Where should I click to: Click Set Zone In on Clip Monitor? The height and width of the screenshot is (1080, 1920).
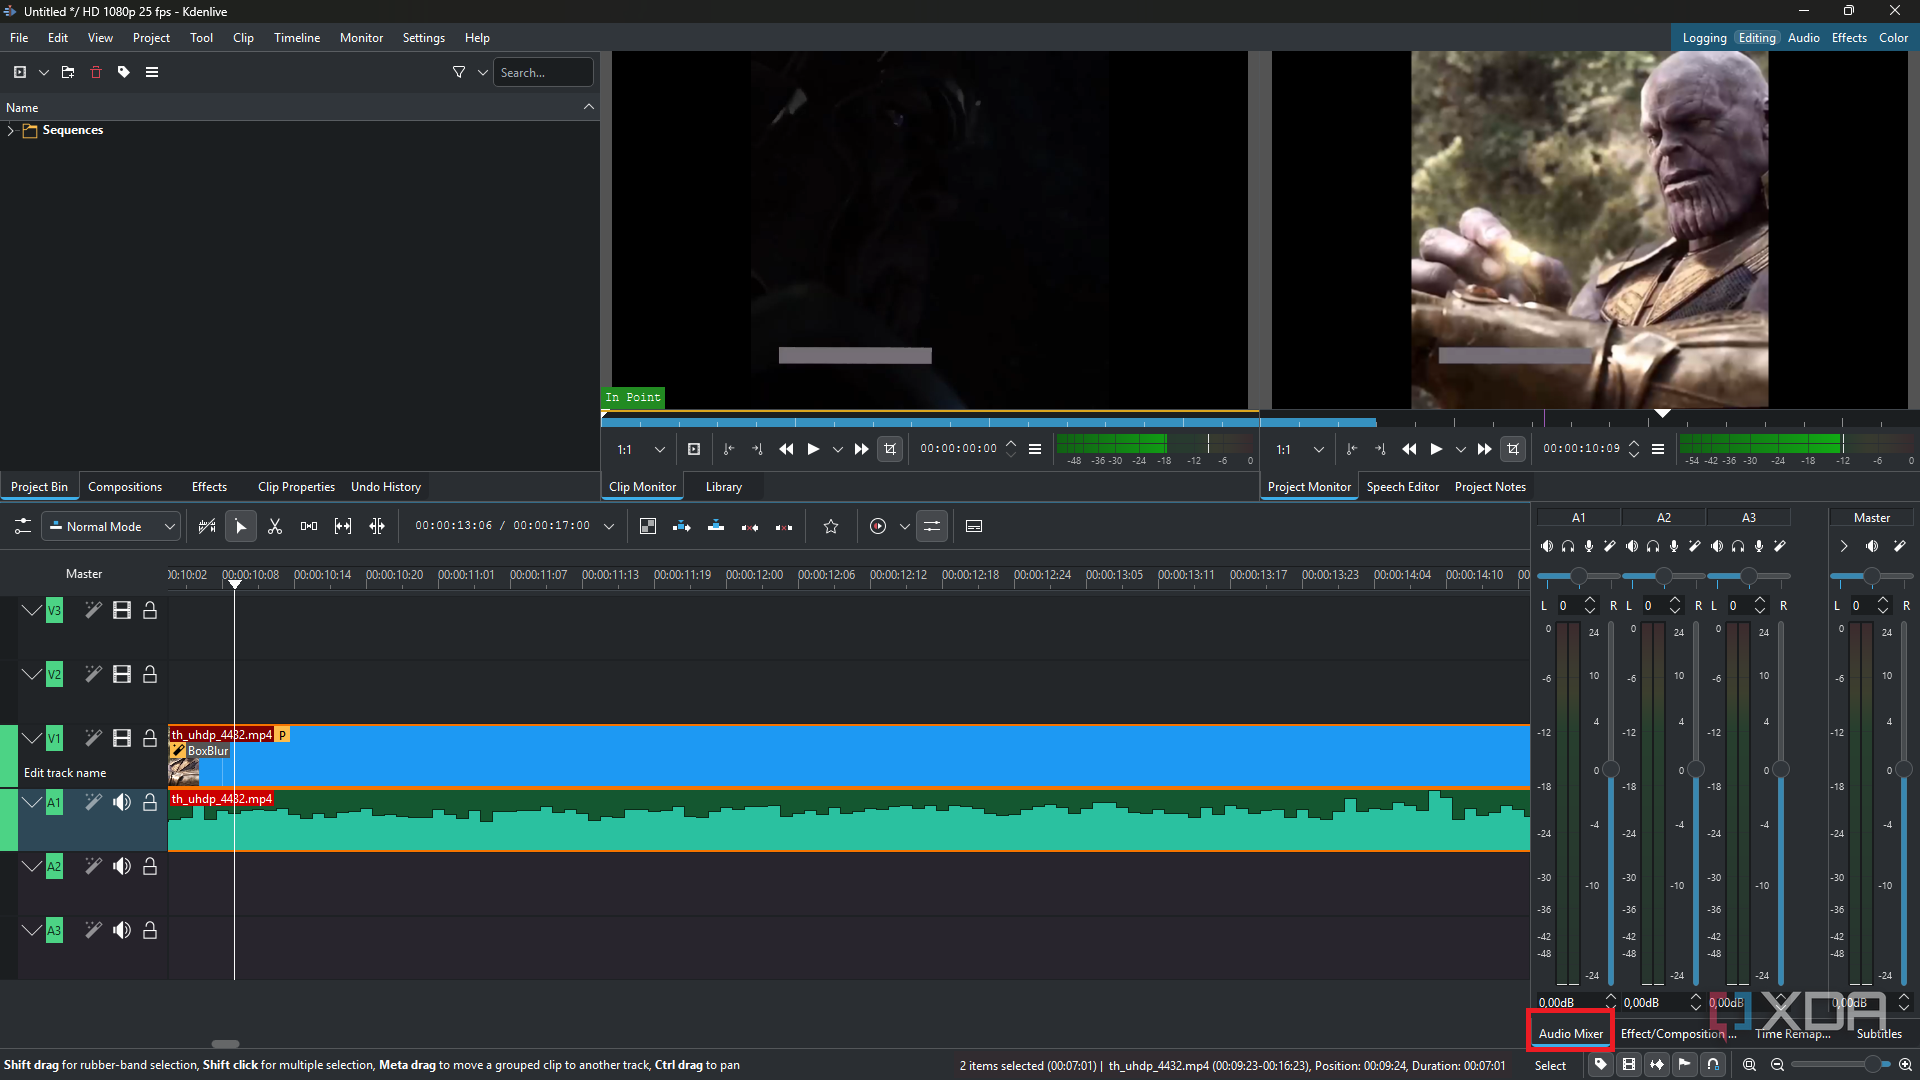click(x=729, y=449)
